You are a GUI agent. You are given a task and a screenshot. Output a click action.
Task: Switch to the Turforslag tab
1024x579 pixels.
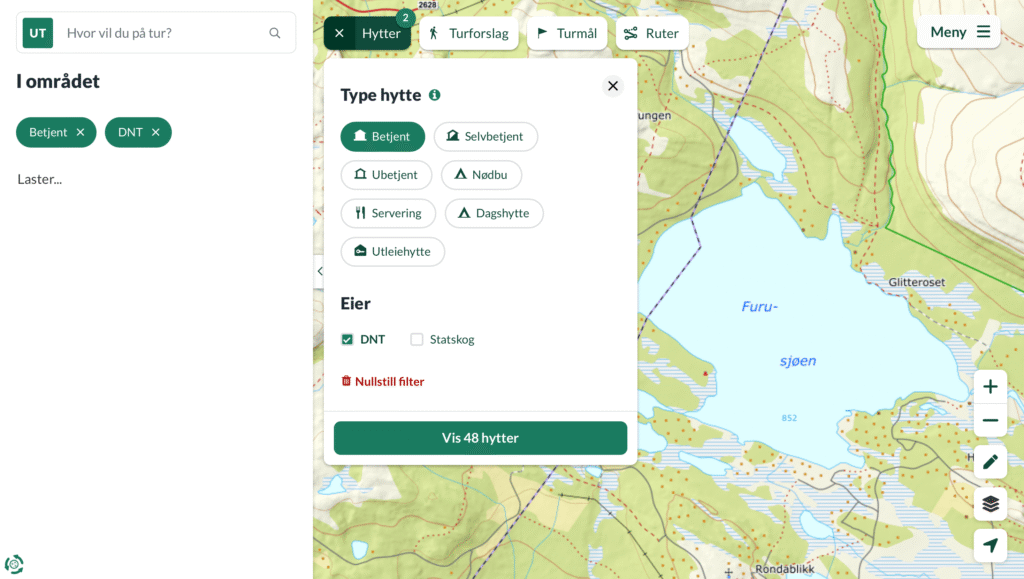click(x=469, y=33)
